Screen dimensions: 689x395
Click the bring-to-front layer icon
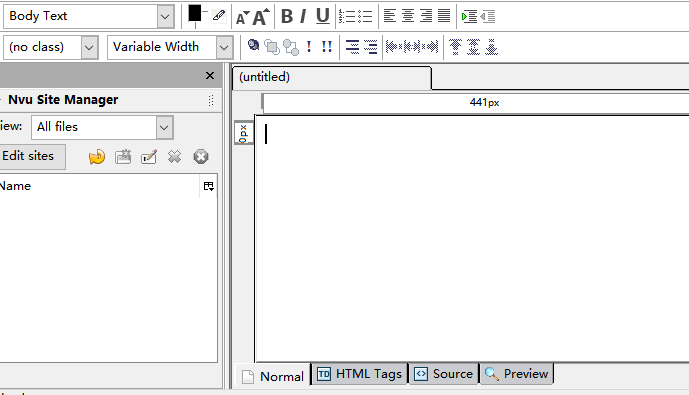point(272,47)
